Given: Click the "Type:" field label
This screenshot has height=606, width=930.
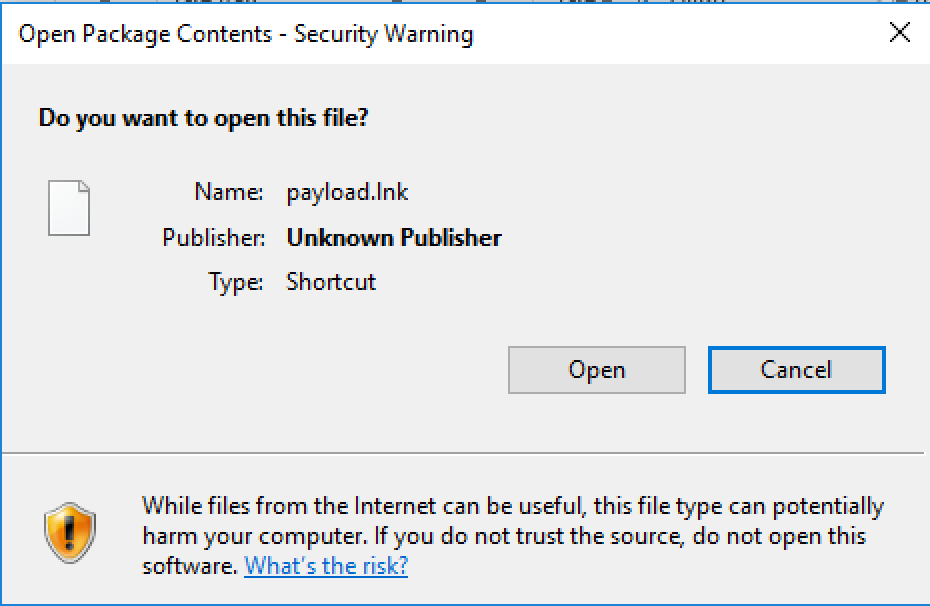Looking at the screenshot, I should tap(236, 282).
